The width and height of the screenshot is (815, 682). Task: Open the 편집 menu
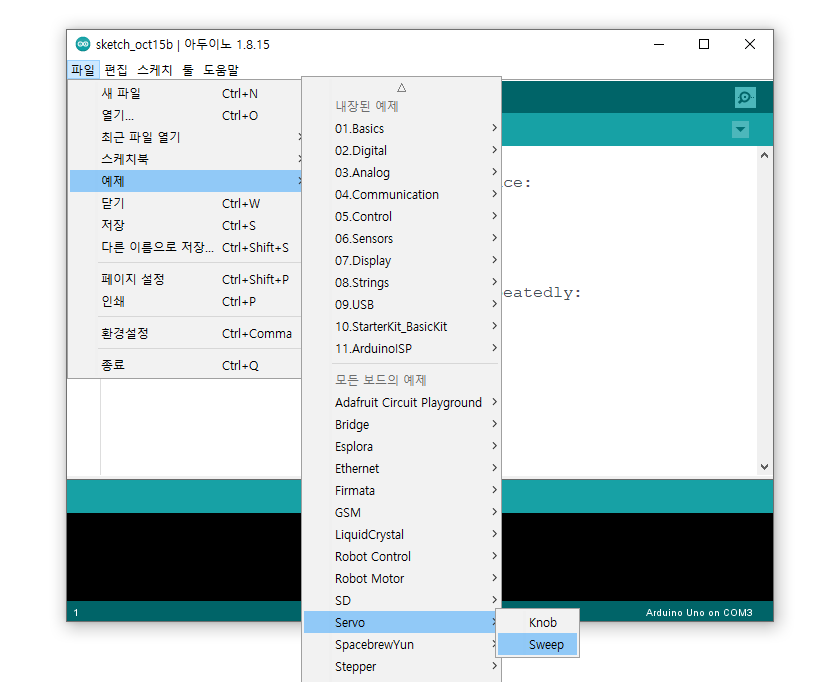click(x=116, y=70)
